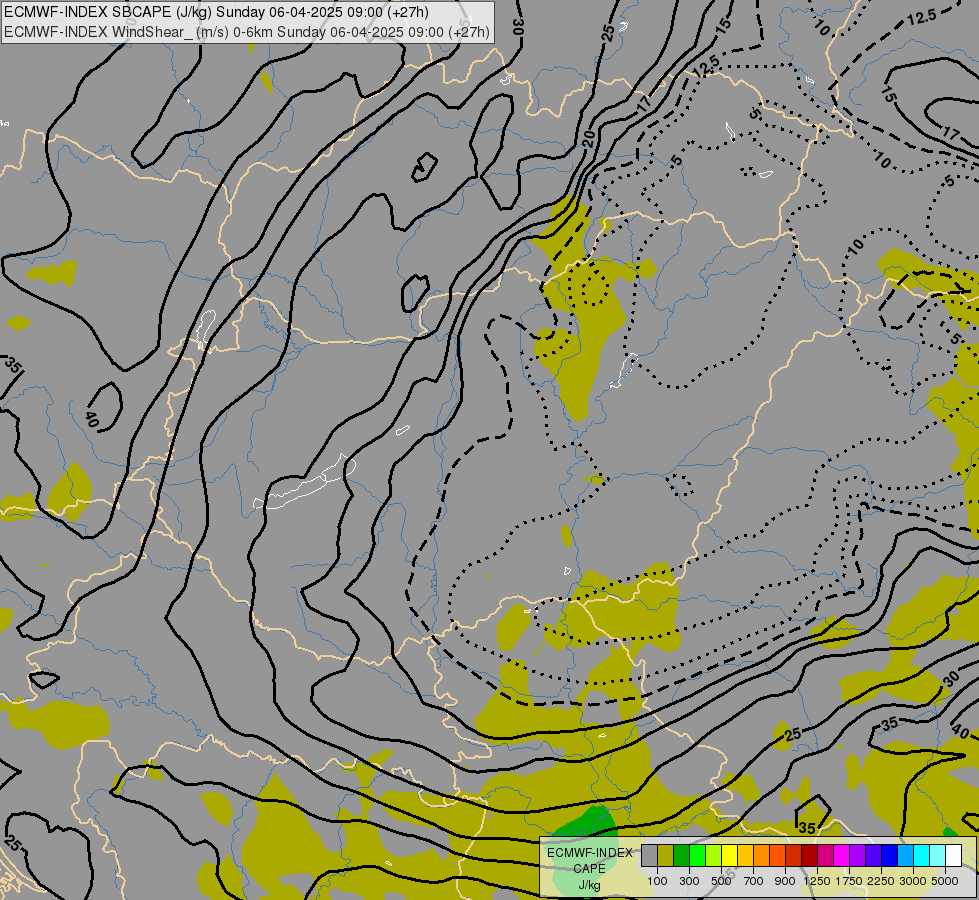Select the red-orange swatch just before 900 tick
The width and height of the screenshot is (979, 900).
[777, 856]
